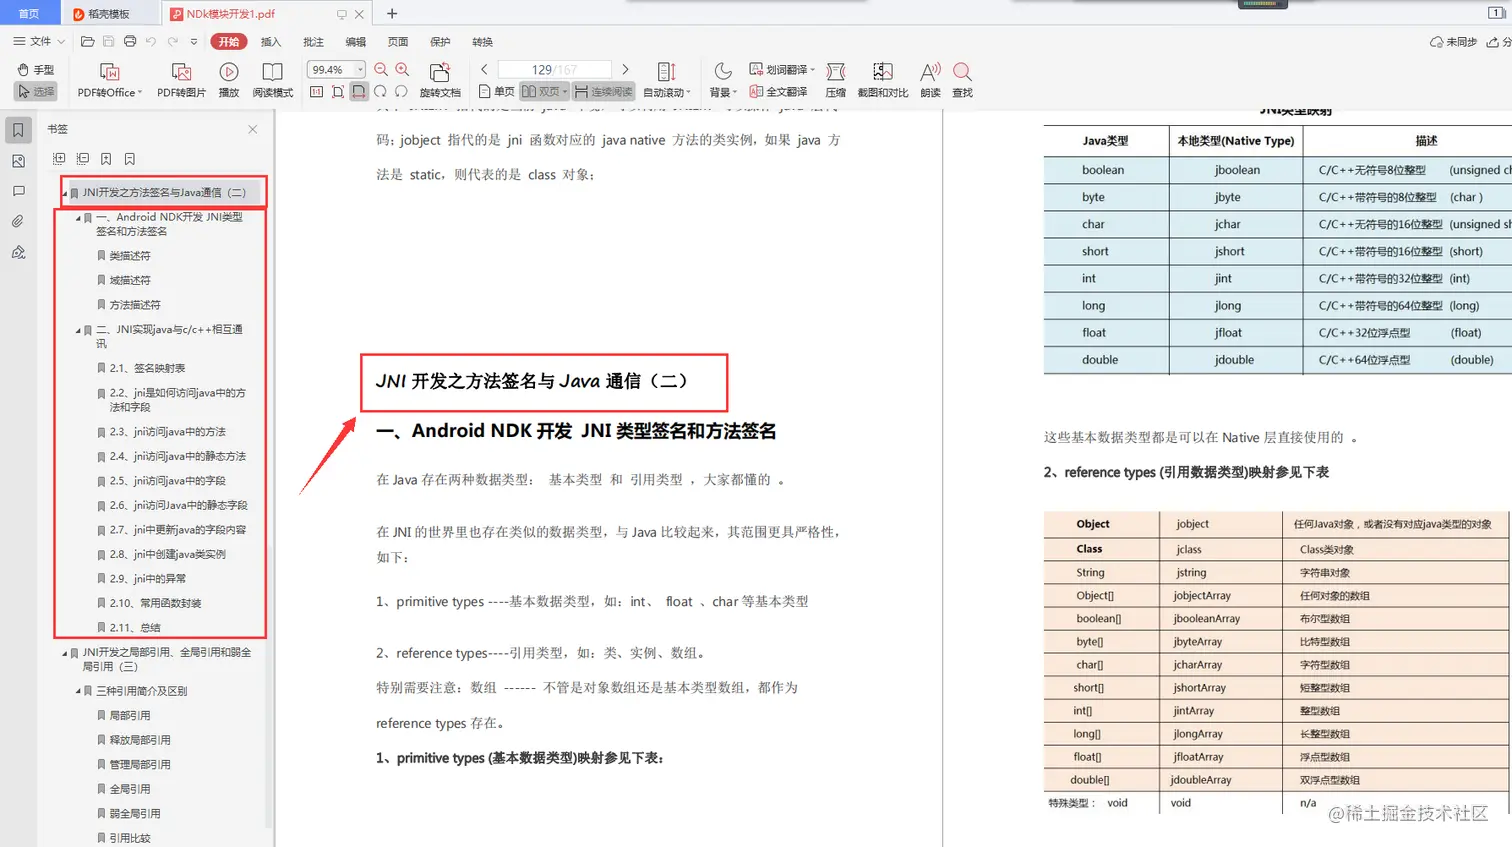Image resolution: width=1512 pixels, height=847 pixels.
Task: Open the attachments paperclip sidebar icon
Action: pos(18,222)
